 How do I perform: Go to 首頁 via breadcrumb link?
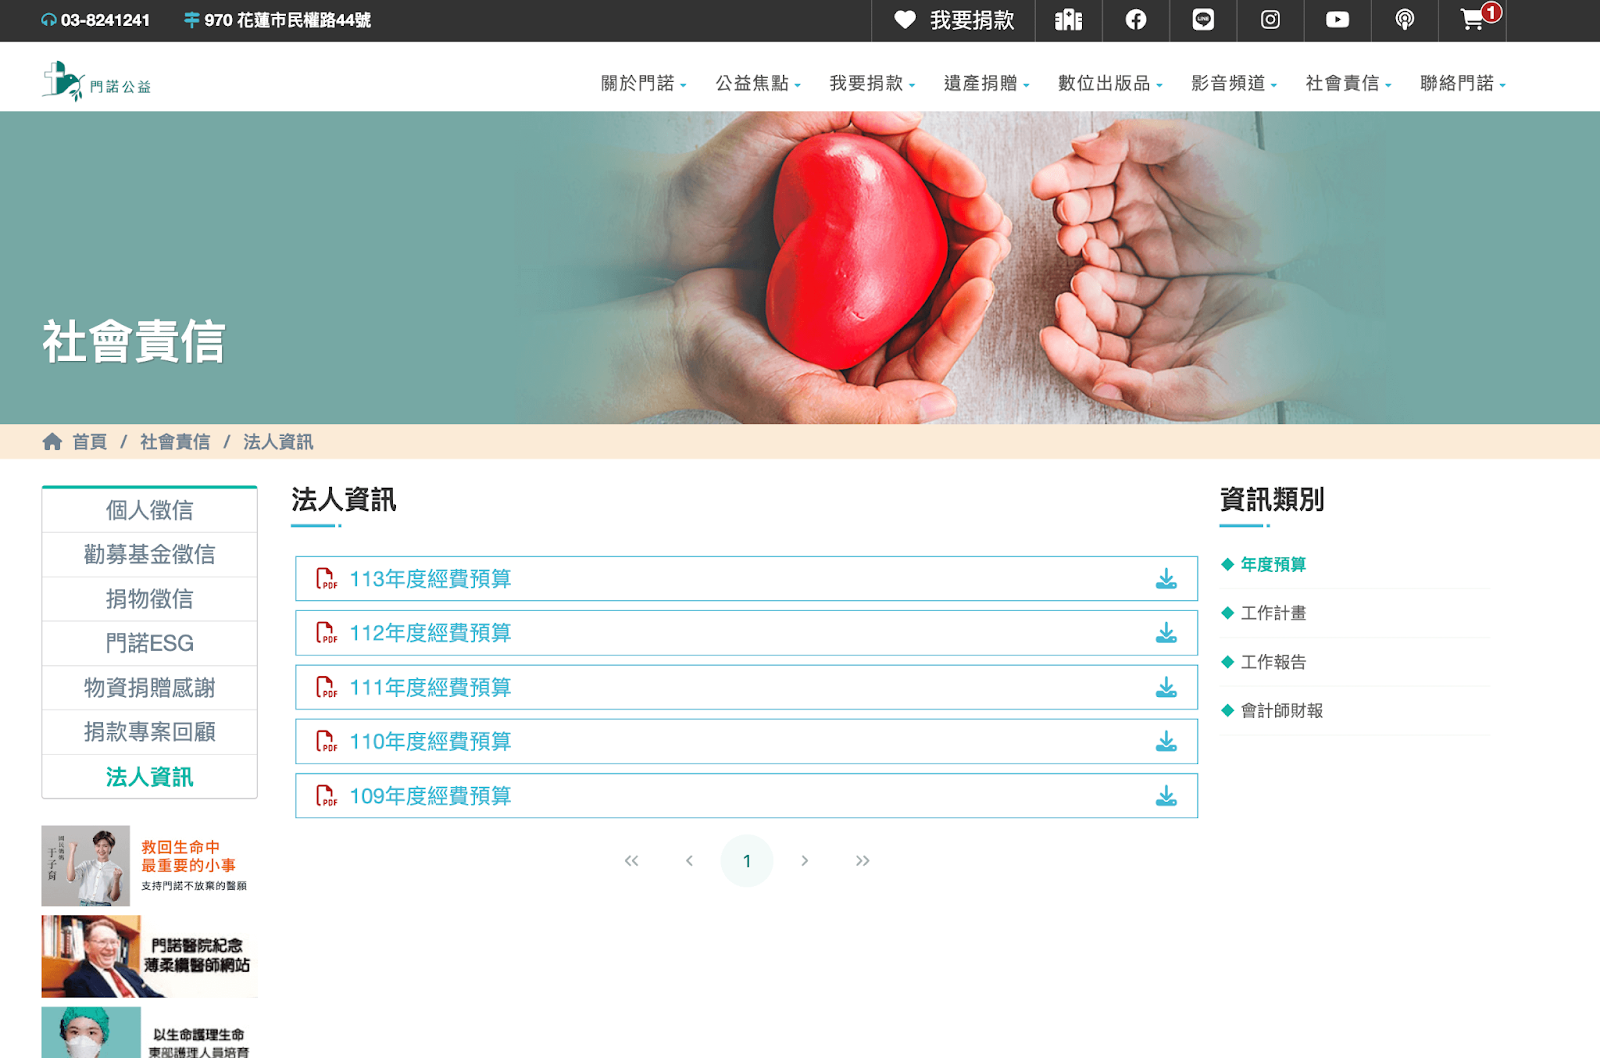[x=90, y=442]
